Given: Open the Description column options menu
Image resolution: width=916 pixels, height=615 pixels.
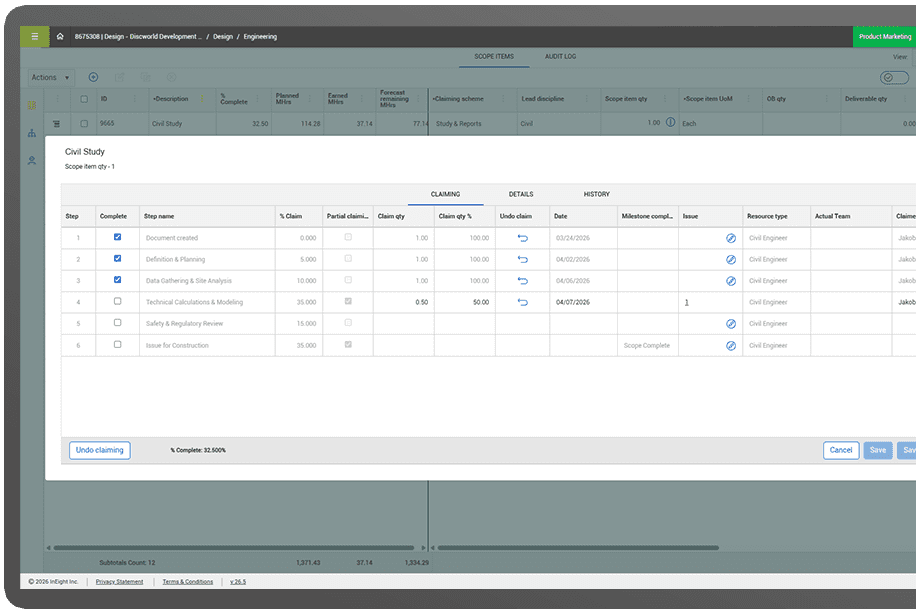Looking at the screenshot, I should click(202, 98).
